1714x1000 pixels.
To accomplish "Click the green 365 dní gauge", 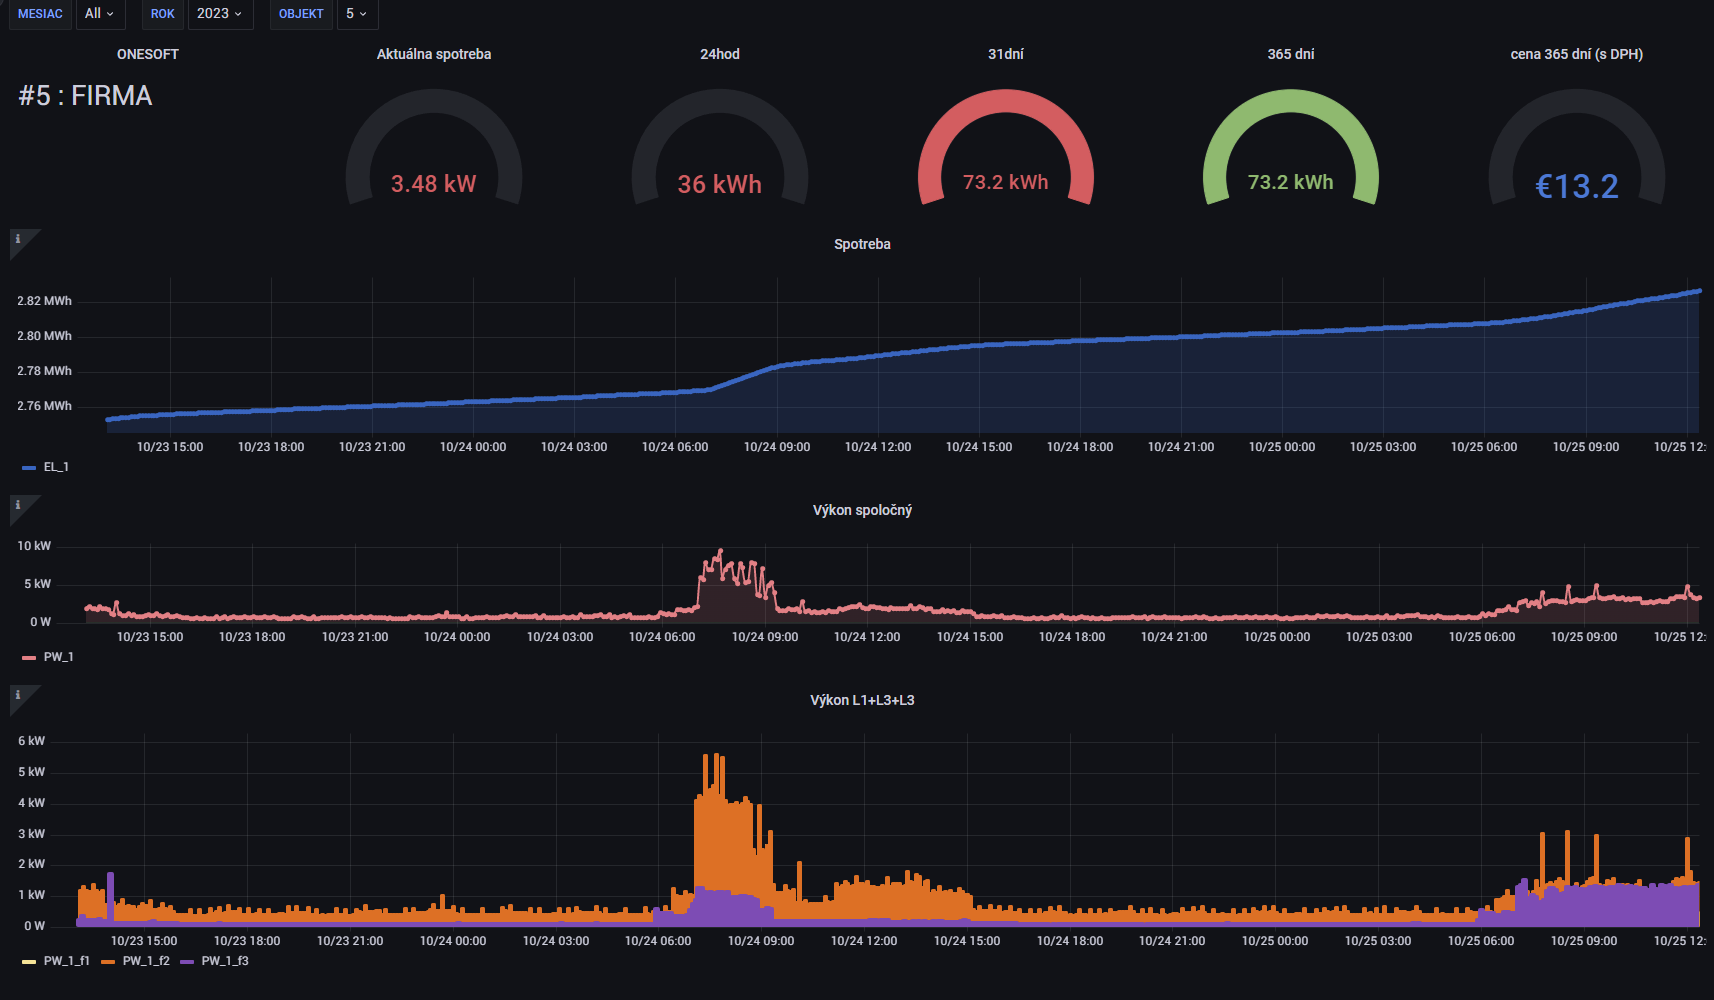I will pyautogui.click(x=1290, y=150).
